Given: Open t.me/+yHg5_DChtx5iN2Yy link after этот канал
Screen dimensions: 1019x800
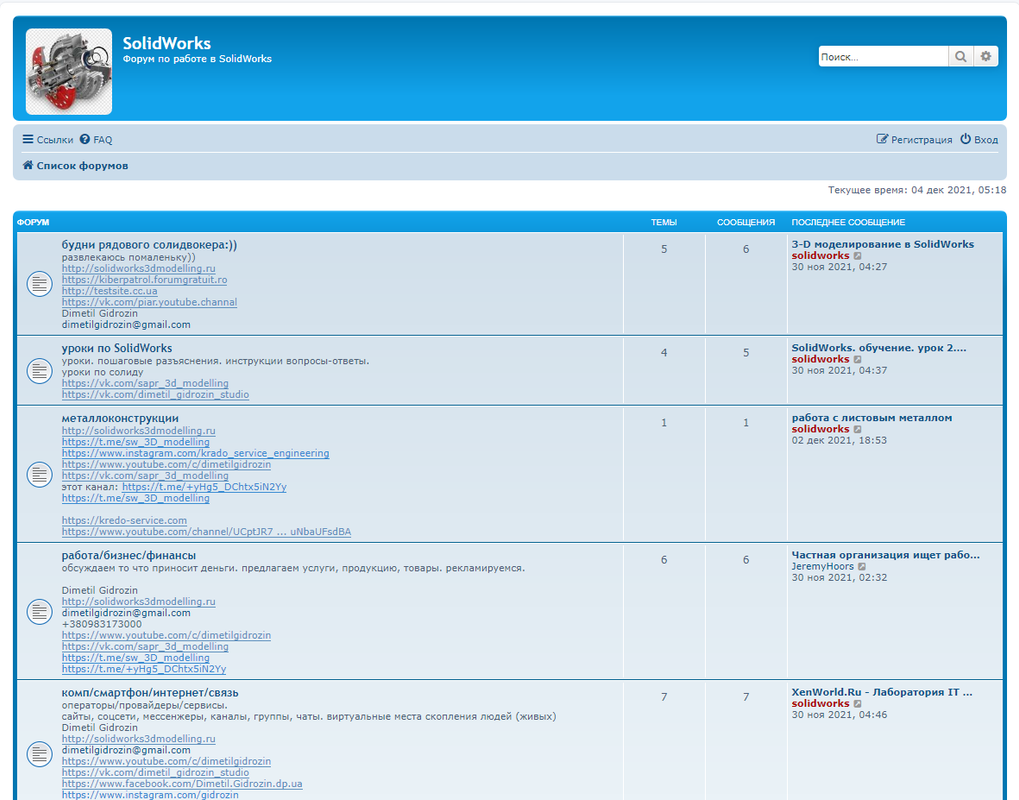Looking at the screenshot, I should [x=204, y=487].
